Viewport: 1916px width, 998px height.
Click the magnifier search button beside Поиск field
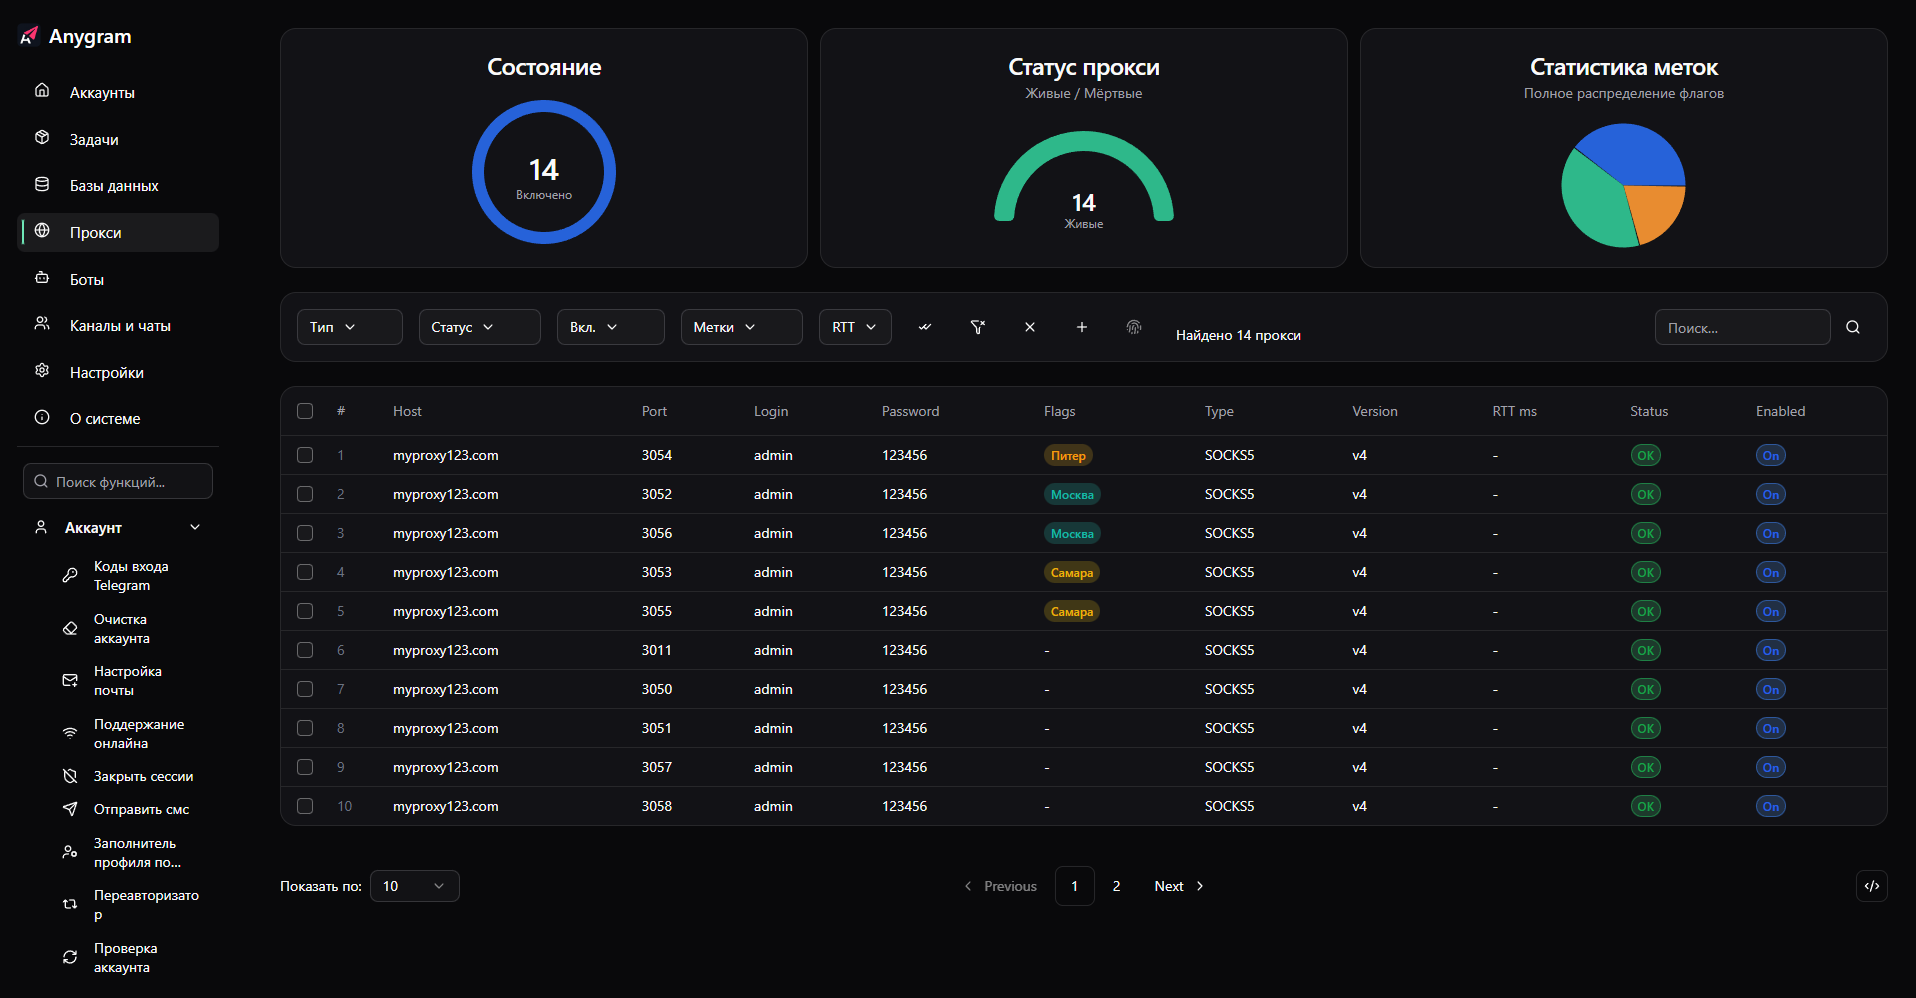point(1853,327)
